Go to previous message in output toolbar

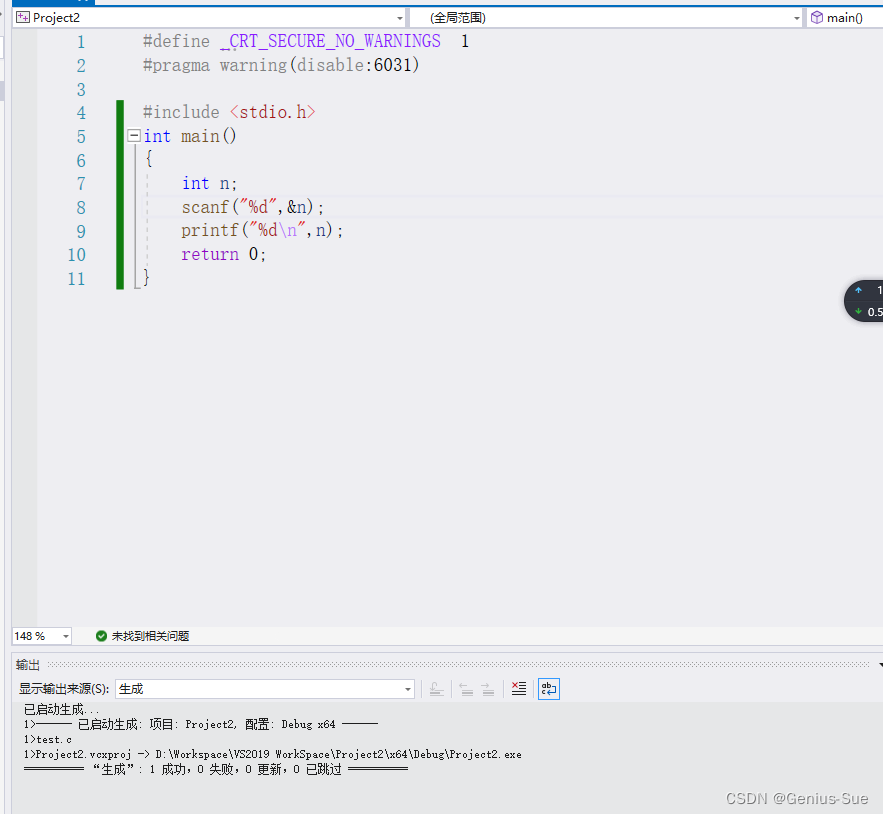coord(466,689)
